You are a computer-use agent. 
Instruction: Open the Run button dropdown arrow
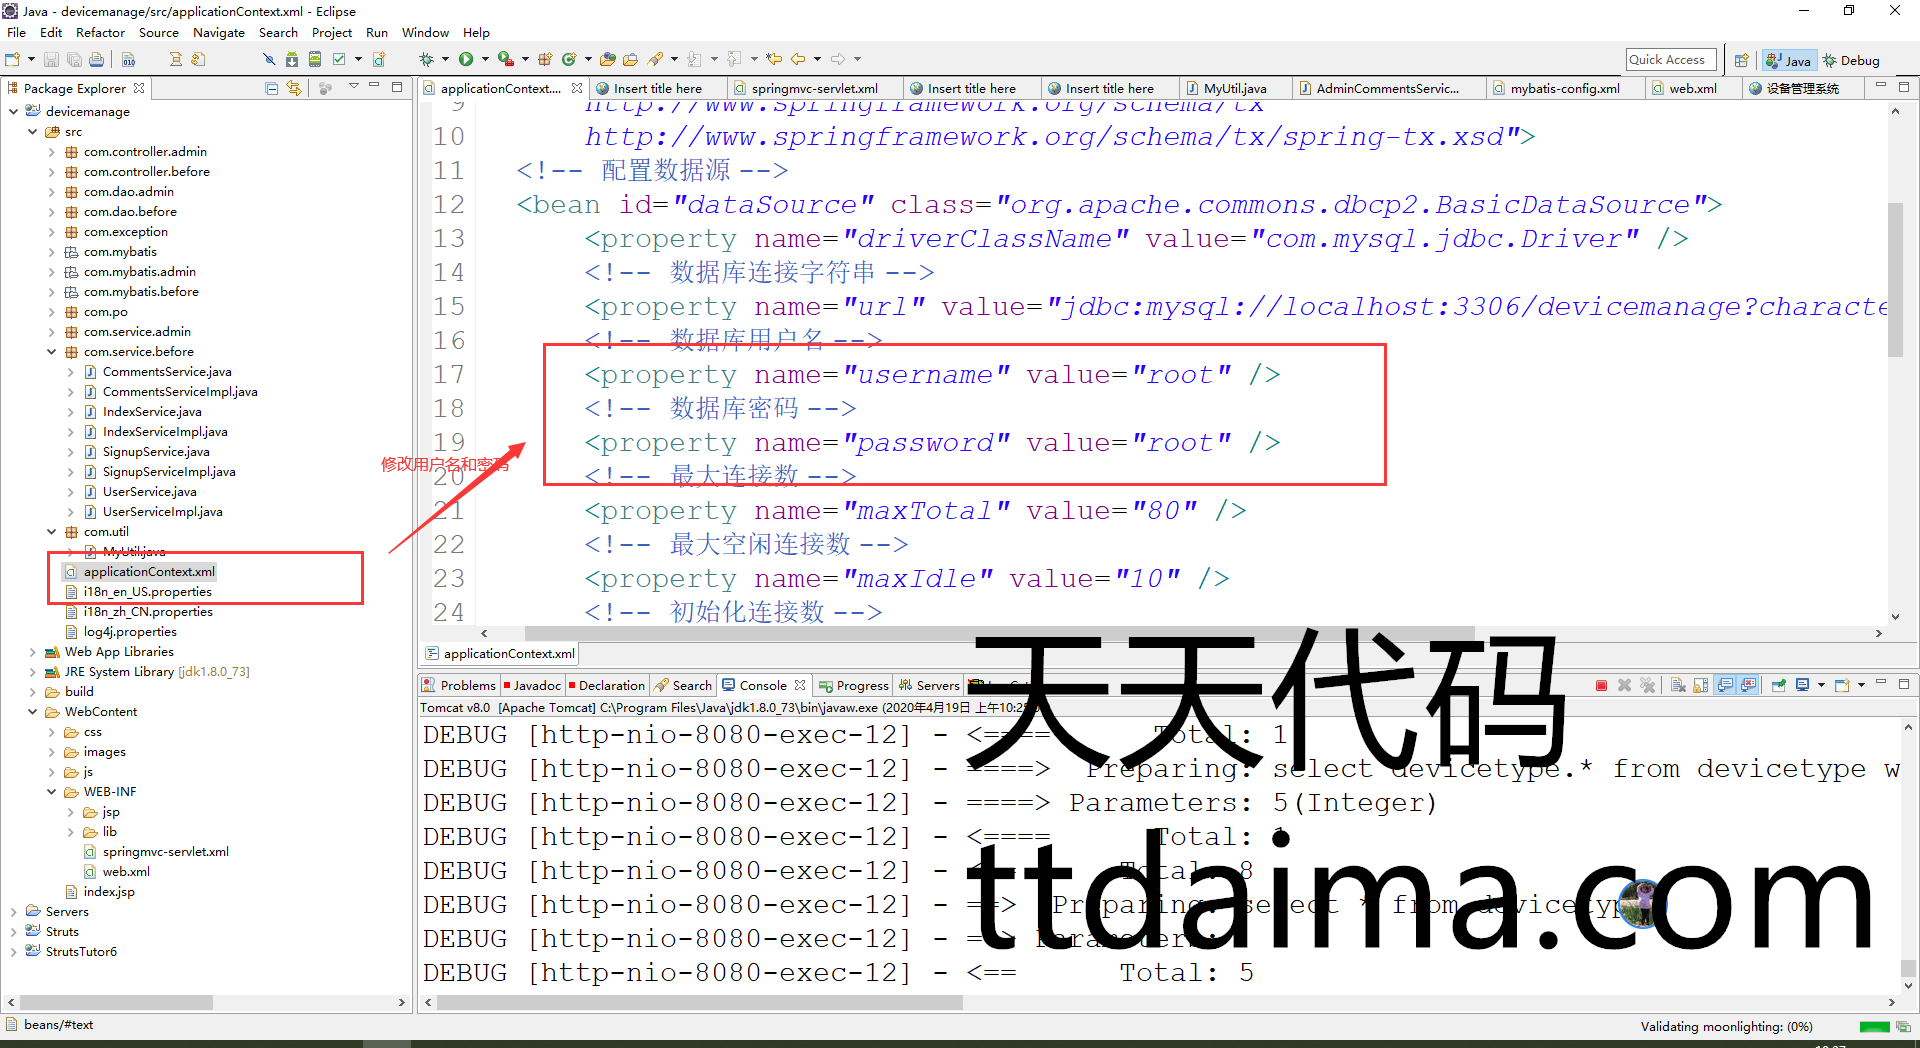pyautogui.click(x=485, y=60)
